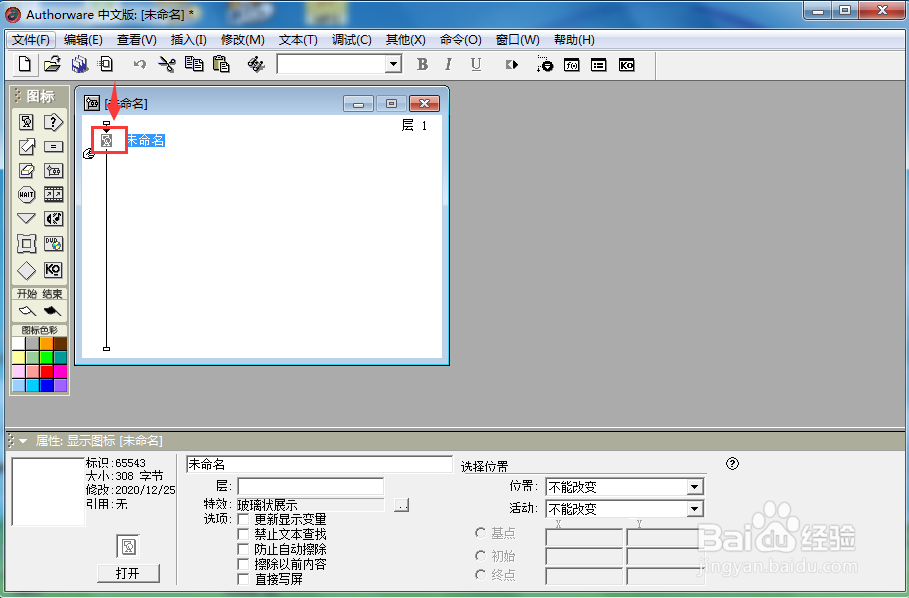Screen dimensions: 909x598
Task: Select the 基点 radio button
Action: pos(481,533)
